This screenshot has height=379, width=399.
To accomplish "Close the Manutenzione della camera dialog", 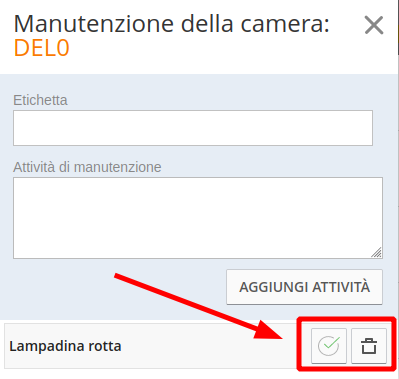I will [374, 25].
